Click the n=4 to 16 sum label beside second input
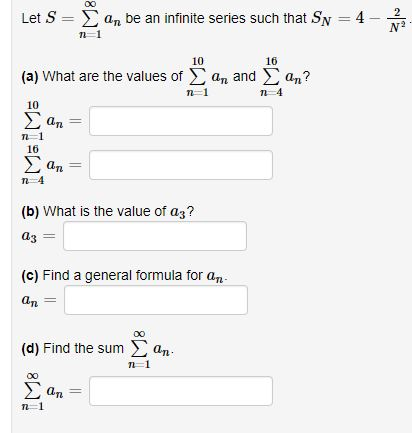 point(51,165)
